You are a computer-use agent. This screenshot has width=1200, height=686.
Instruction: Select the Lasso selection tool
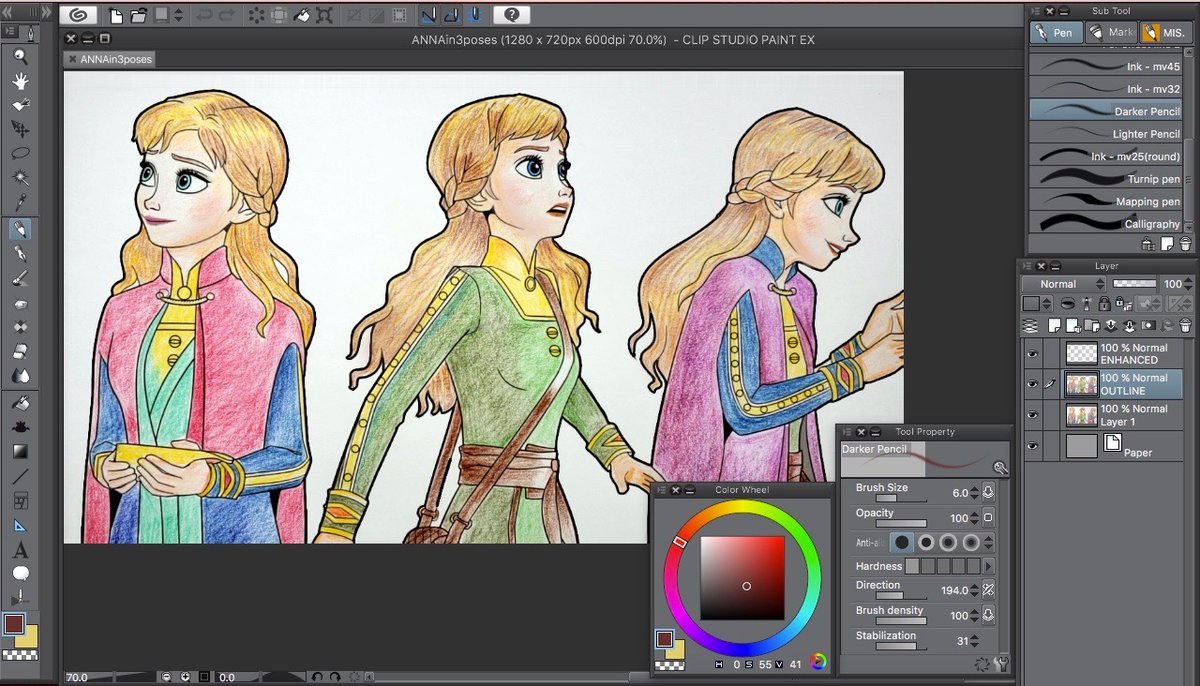[x=20, y=154]
